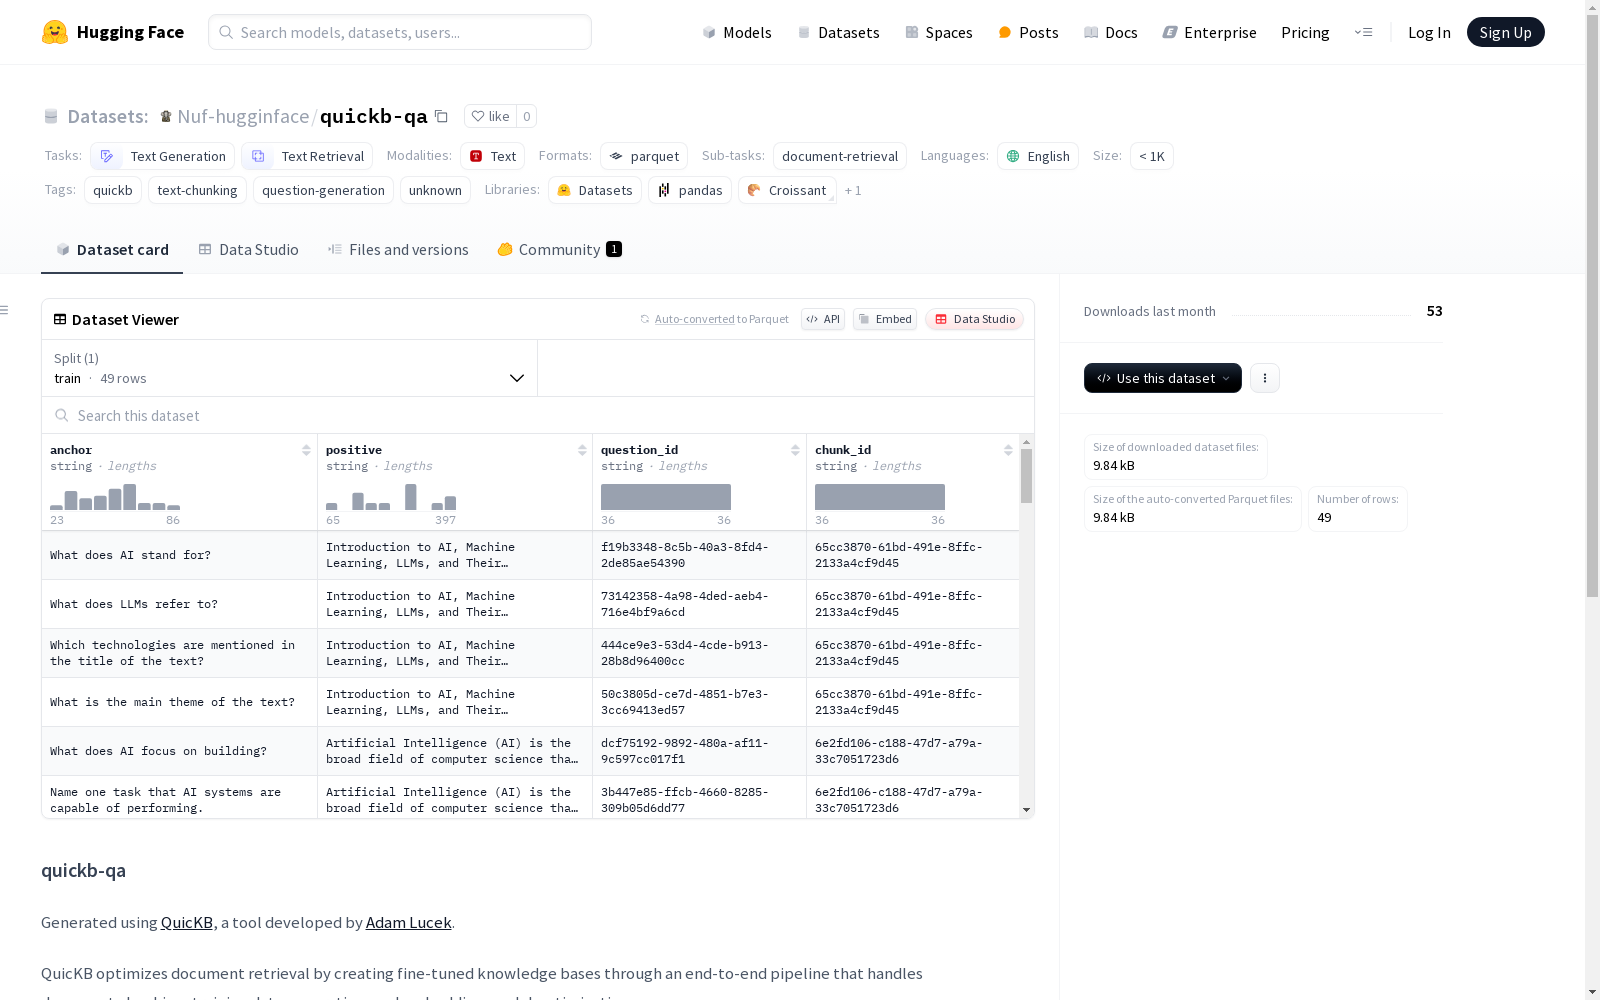
Task: Click the Sign Up button
Action: [x=1506, y=32]
